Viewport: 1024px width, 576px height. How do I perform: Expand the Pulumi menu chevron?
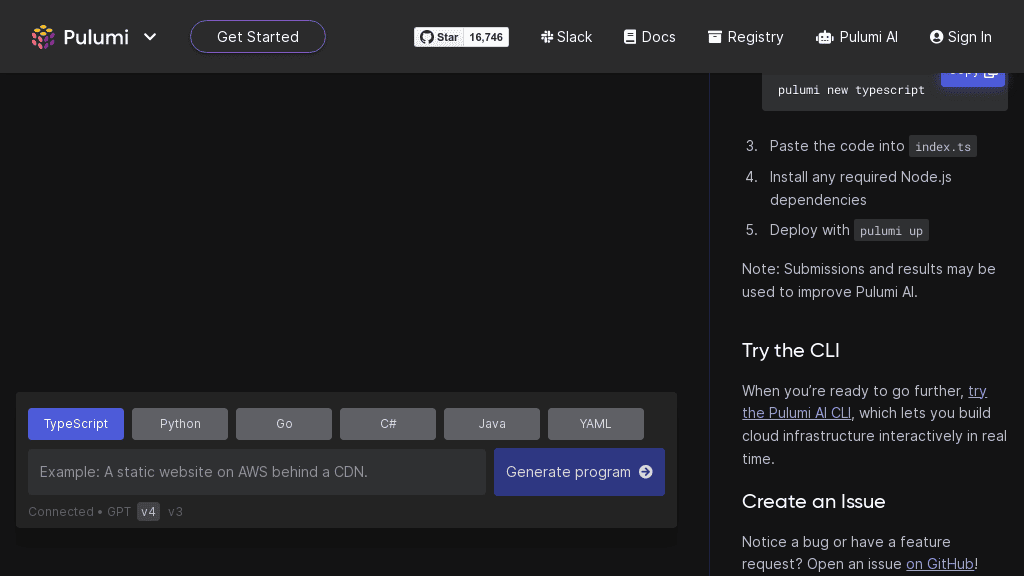tap(150, 37)
